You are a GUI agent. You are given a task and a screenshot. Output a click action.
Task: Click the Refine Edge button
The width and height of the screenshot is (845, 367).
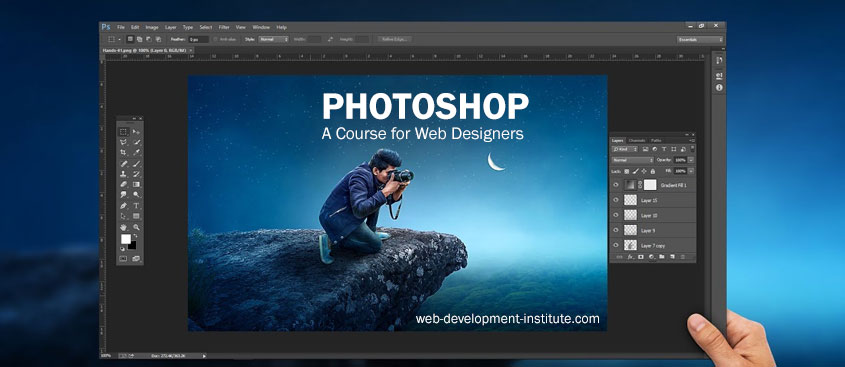point(394,39)
